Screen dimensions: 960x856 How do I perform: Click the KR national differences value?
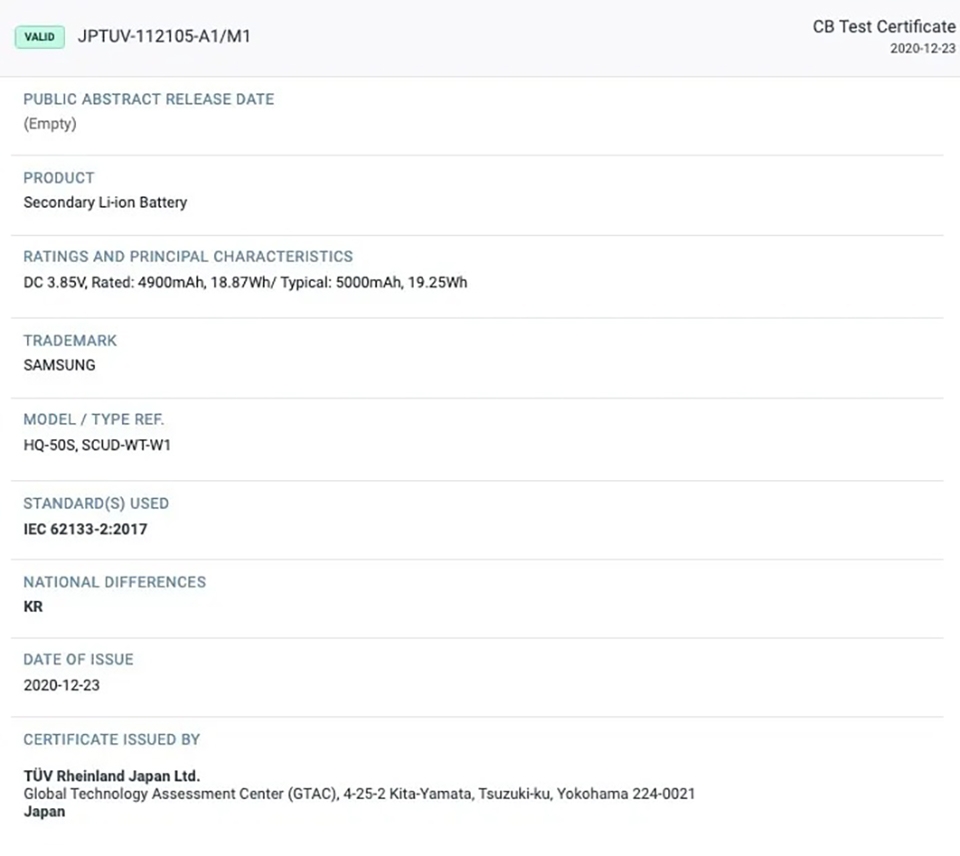[33, 607]
